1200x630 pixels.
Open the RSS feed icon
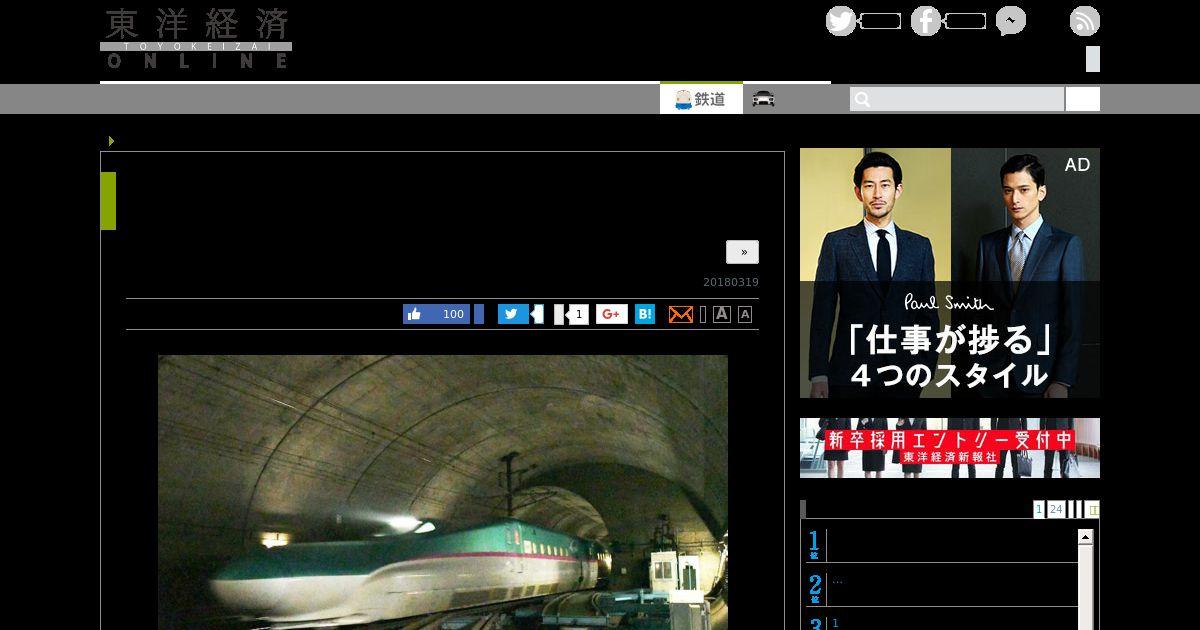tap(1084, 21)
